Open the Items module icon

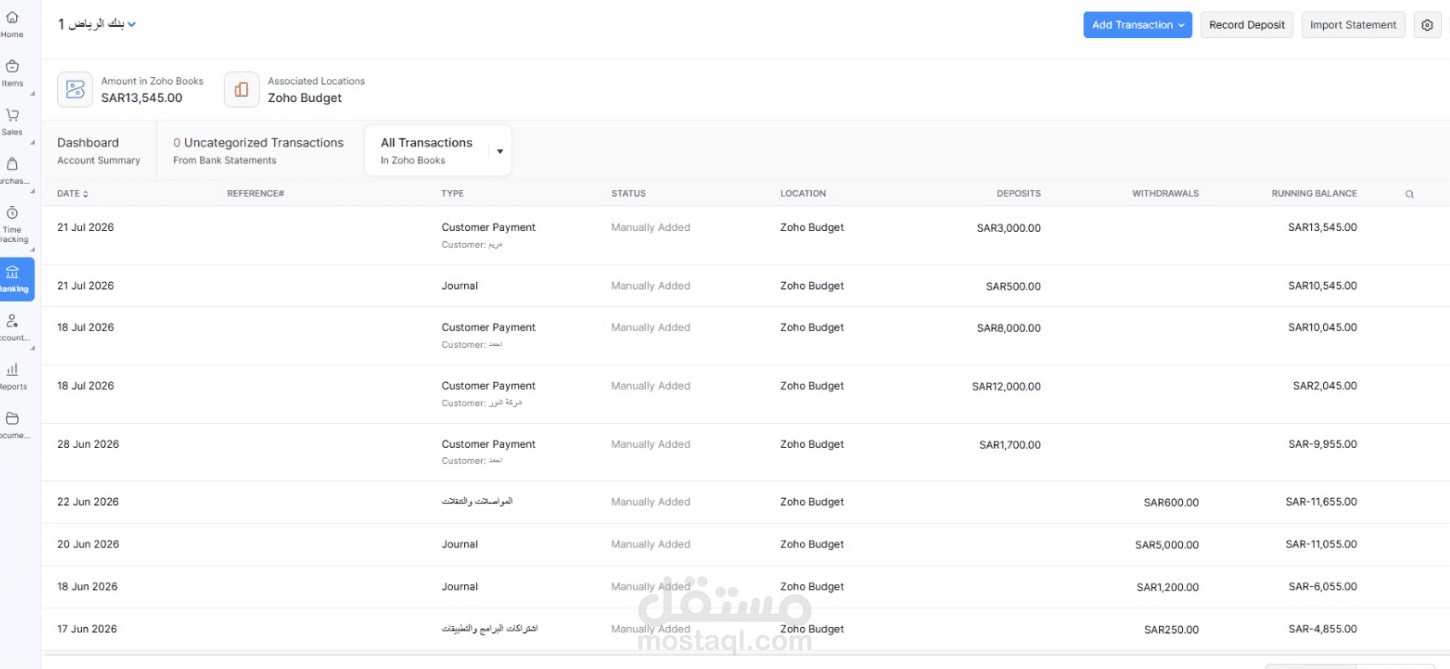pyautogui.click(x=12, y=66)
